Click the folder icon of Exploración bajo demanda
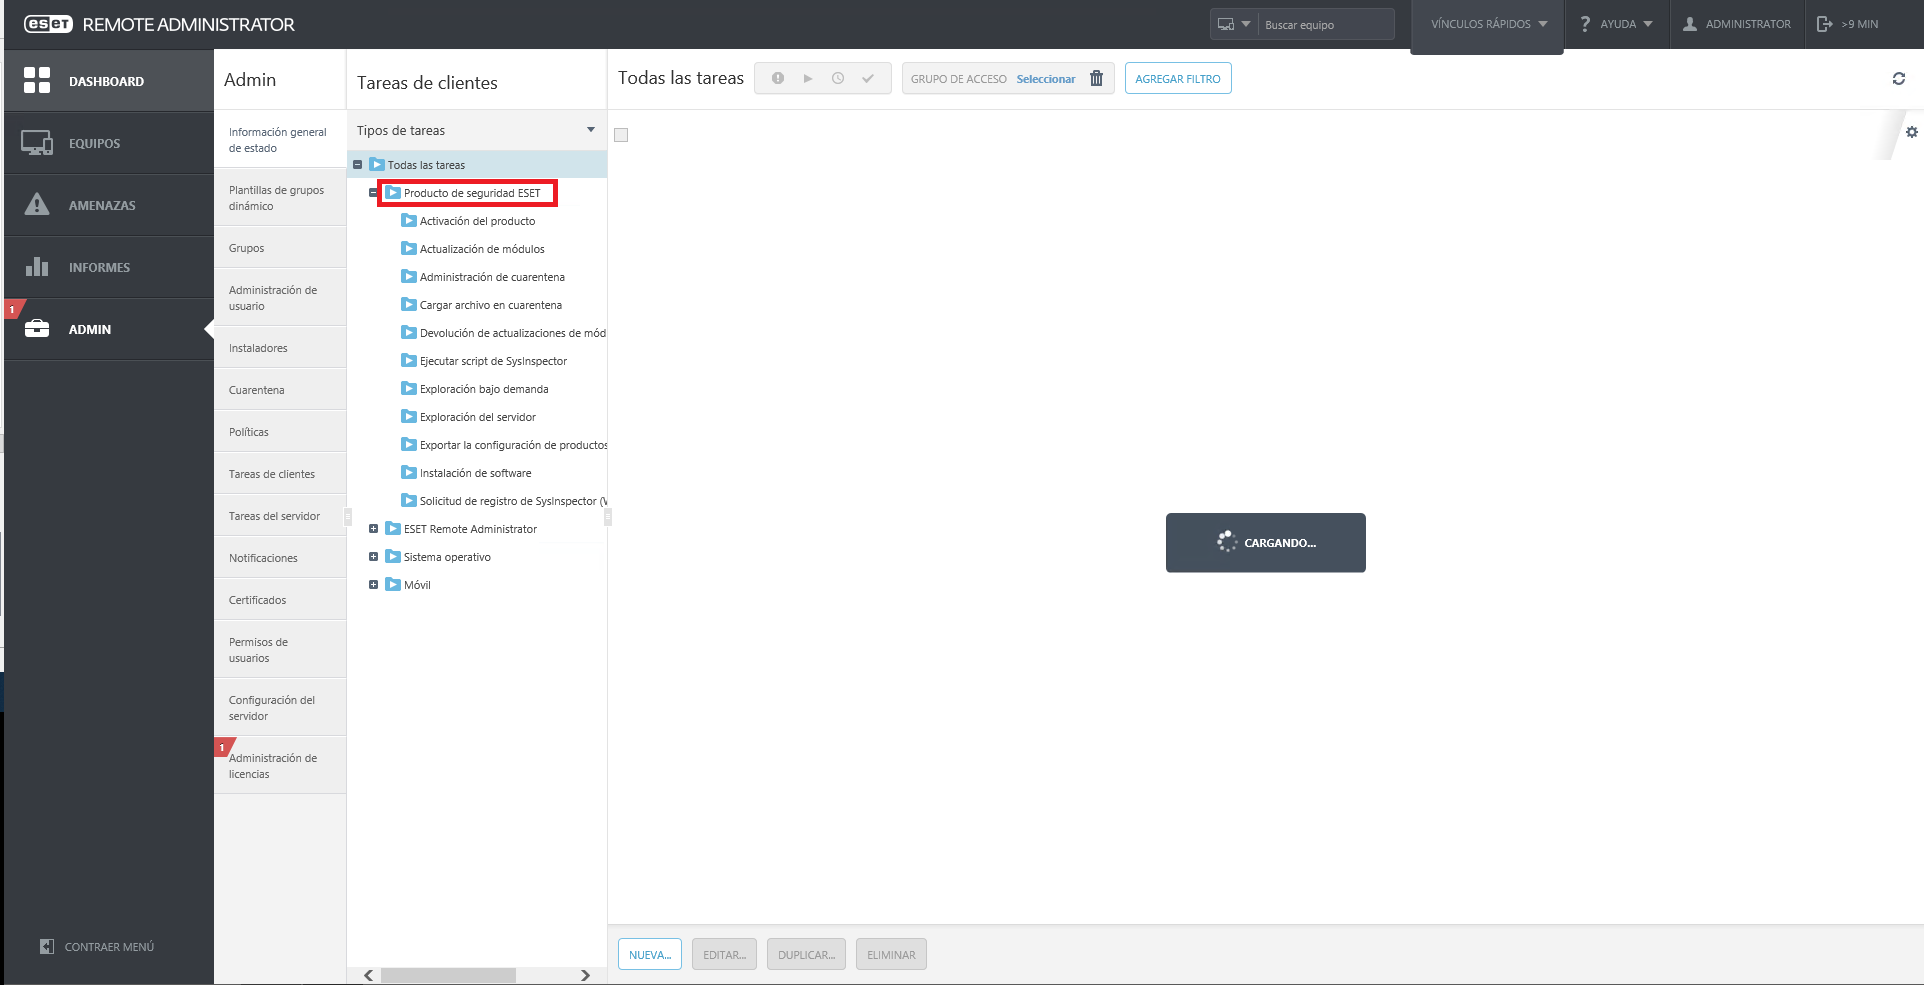Image resolution: width=1924 pixels, height=985 pixels. [x=409, y=388]
